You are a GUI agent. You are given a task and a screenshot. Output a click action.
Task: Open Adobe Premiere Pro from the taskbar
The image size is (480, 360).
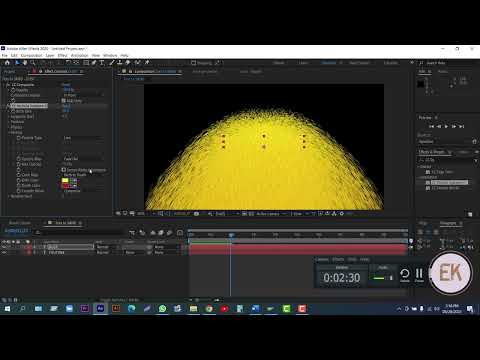[x=85, y=309]
